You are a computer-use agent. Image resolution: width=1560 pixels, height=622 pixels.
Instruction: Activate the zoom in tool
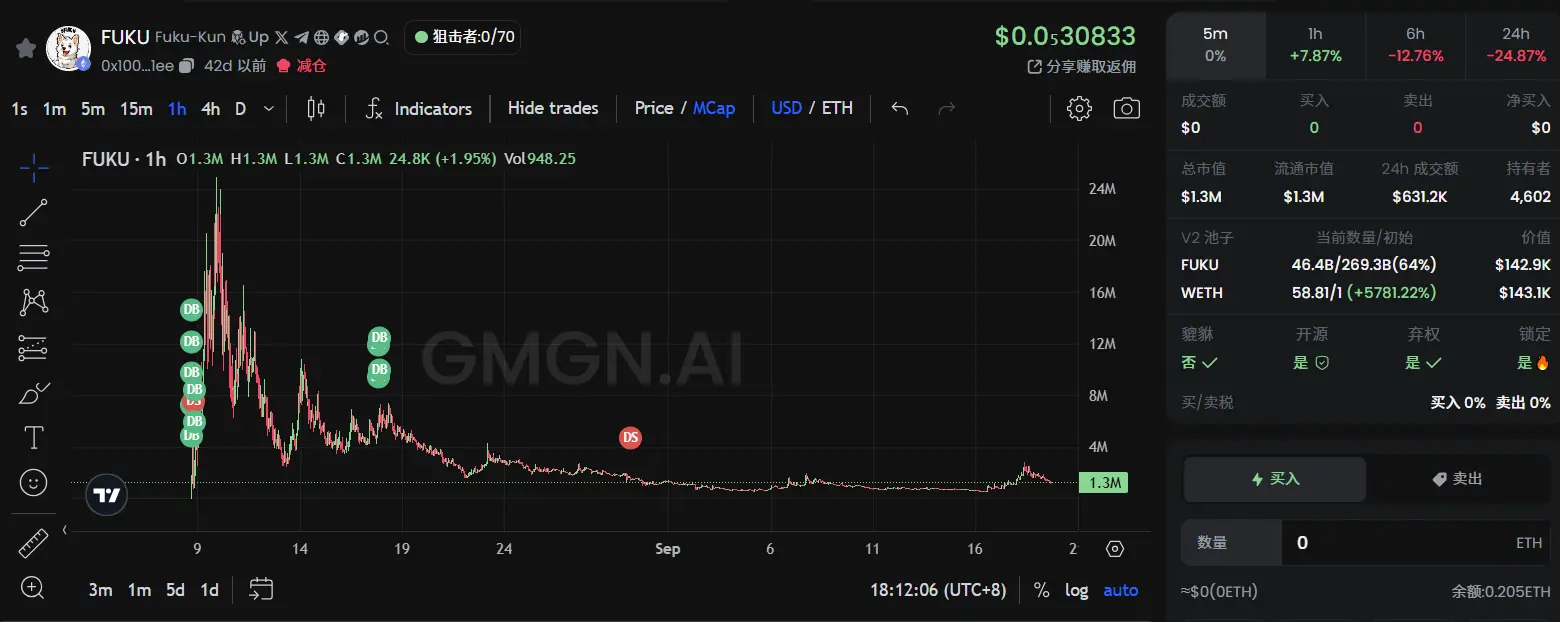34,588
